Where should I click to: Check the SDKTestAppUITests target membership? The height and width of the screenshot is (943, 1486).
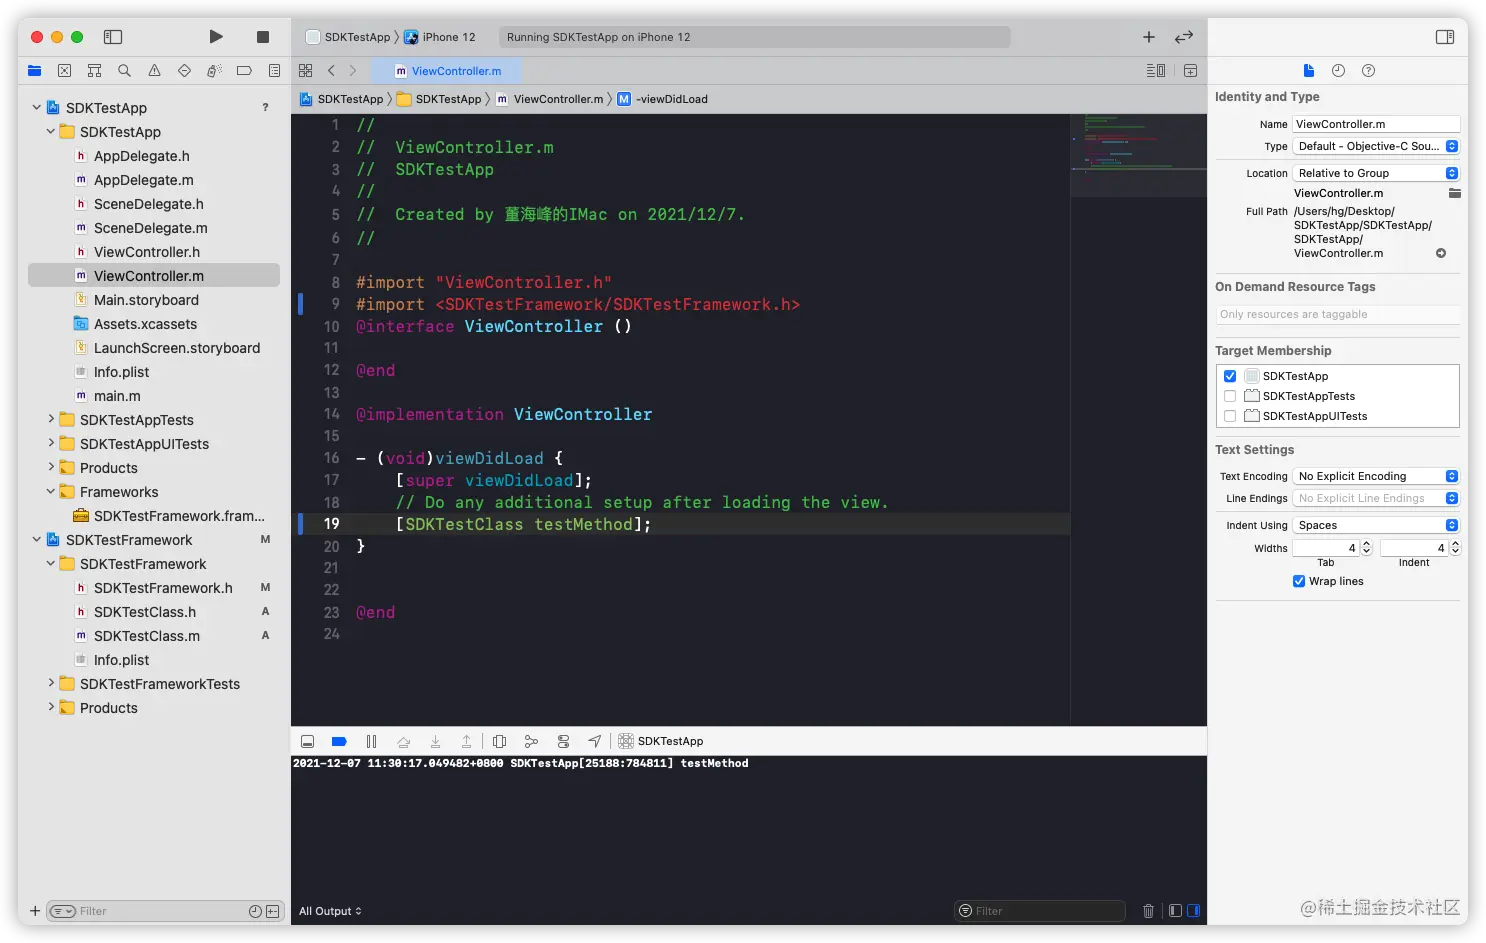1230,416
